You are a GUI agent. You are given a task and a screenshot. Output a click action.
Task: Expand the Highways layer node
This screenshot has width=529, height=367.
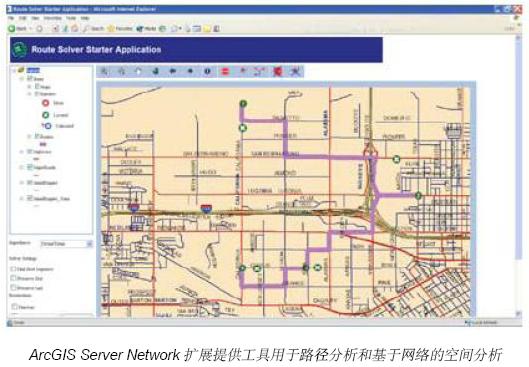tap(22, 152)
